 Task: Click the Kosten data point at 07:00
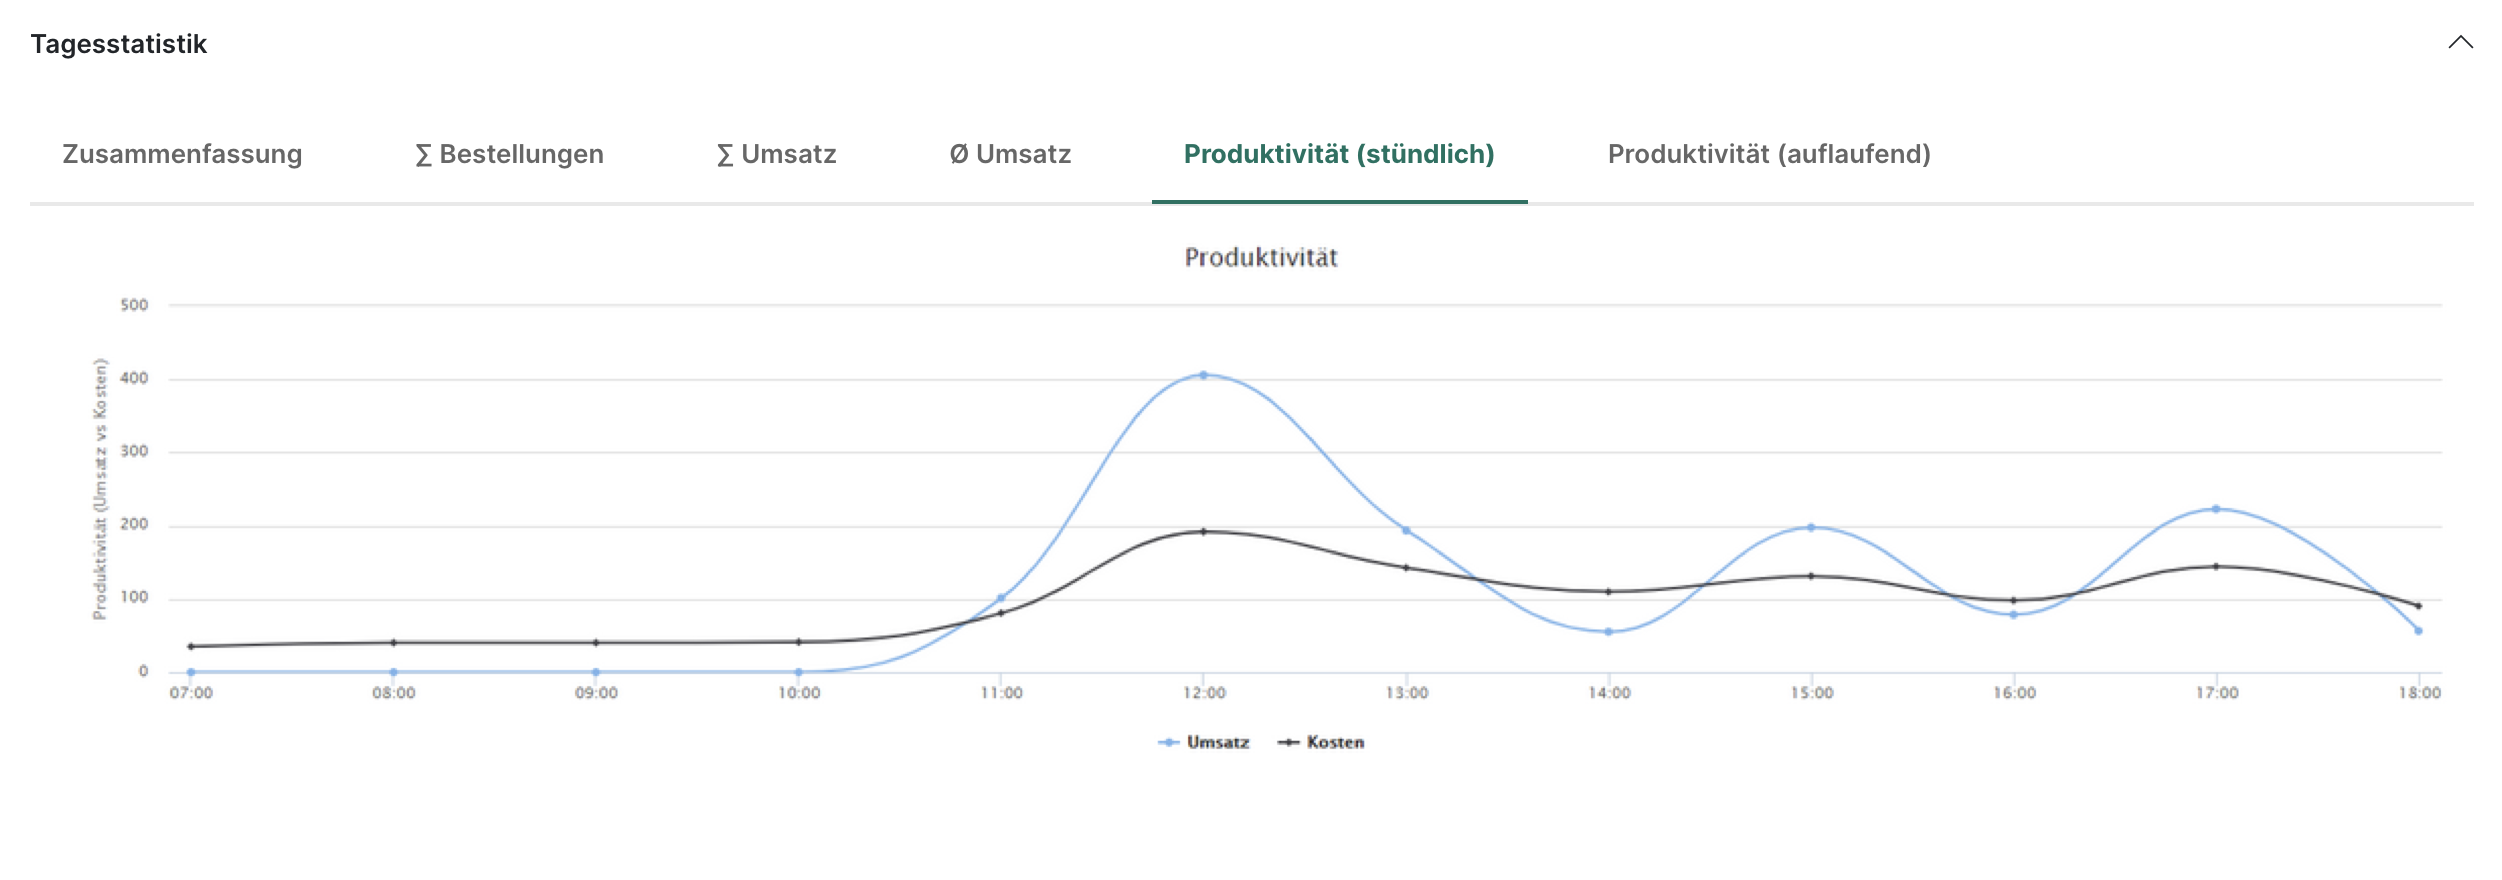[x=191, y=646]
